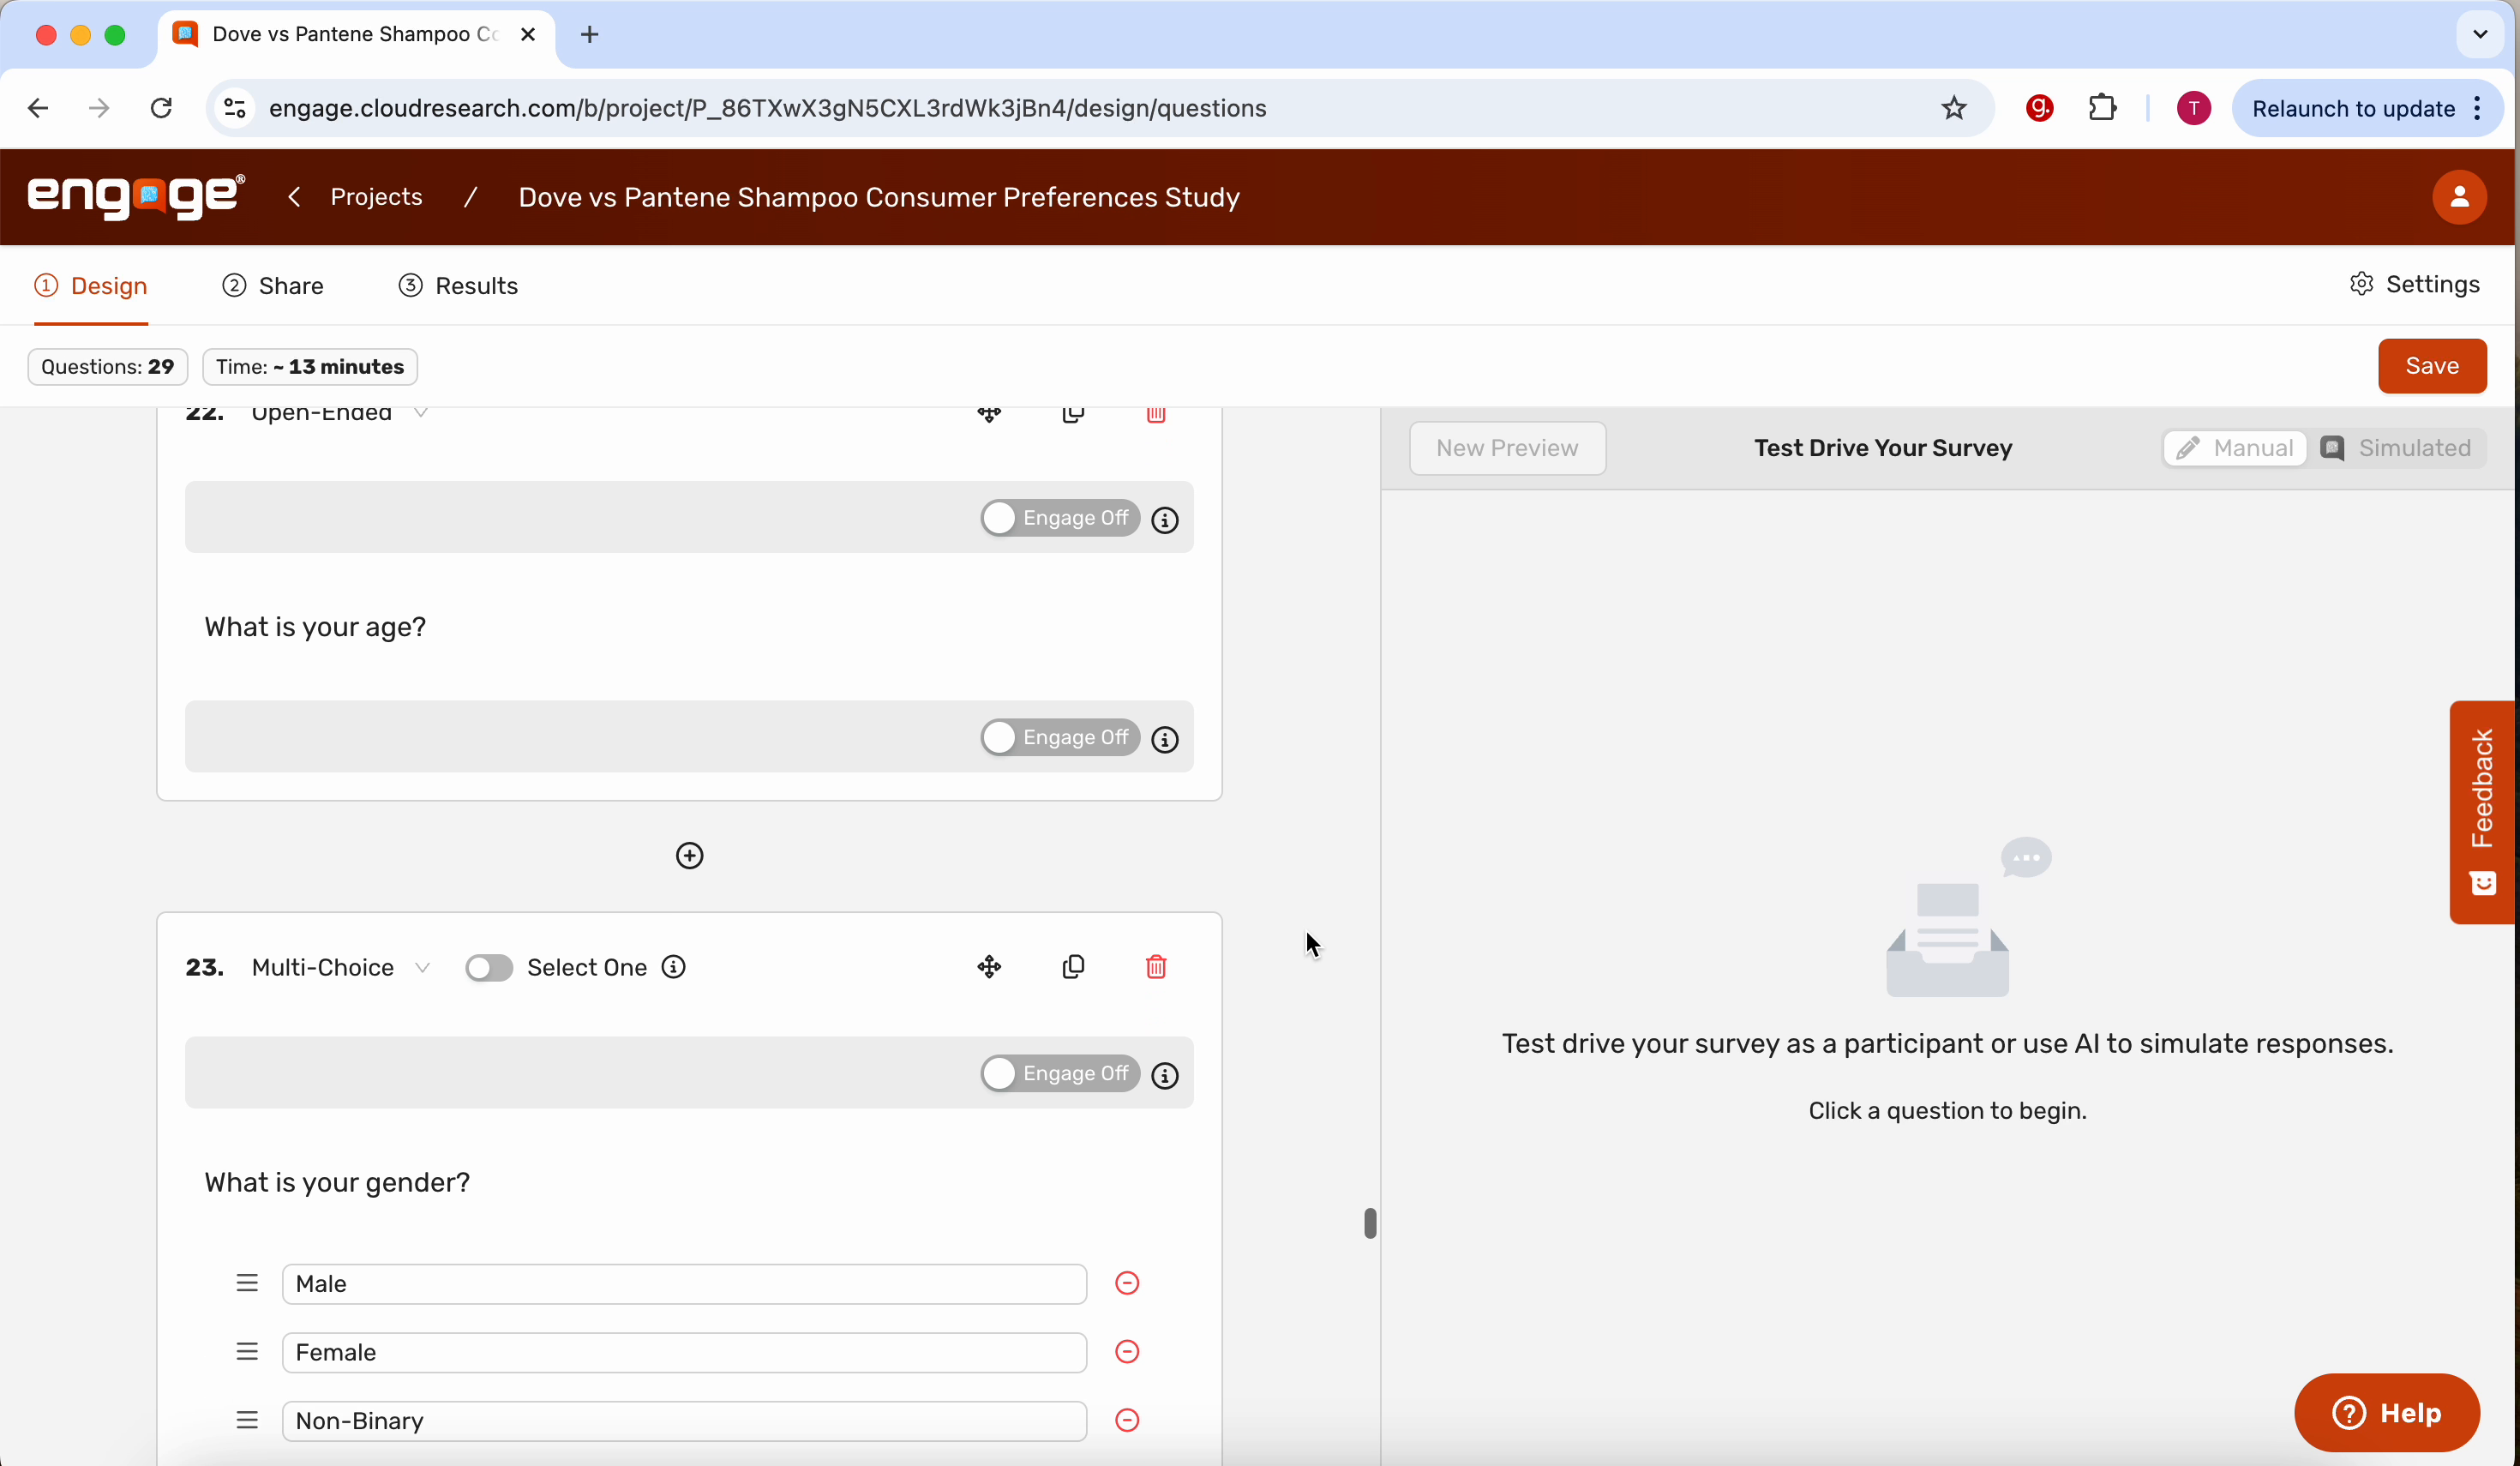Go to the Projects breadcrumb link
Screen dimensions: 2520x1466
(x=377, y=197)
